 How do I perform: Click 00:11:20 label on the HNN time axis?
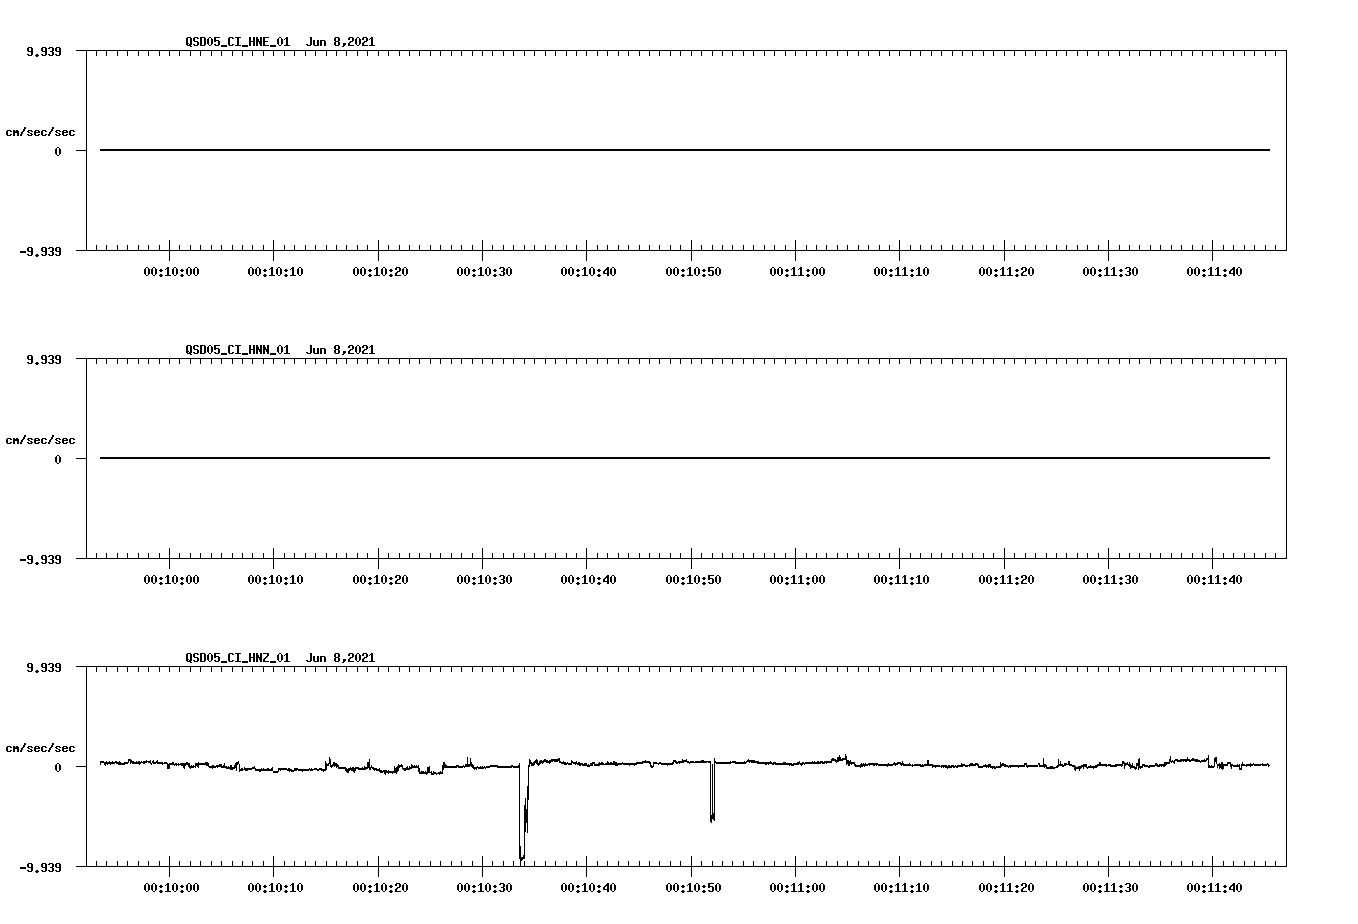(x=1005, y=580)
